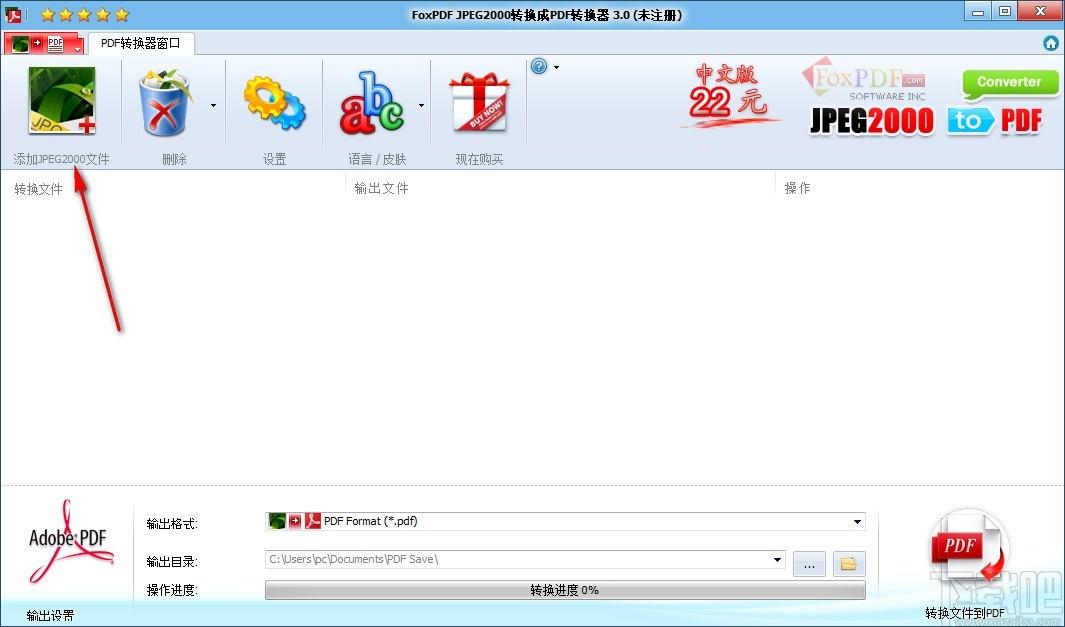The image size is (1065, 627).
Task: Click the five-star rating in title bar
Action: click(x=85, y=15)
